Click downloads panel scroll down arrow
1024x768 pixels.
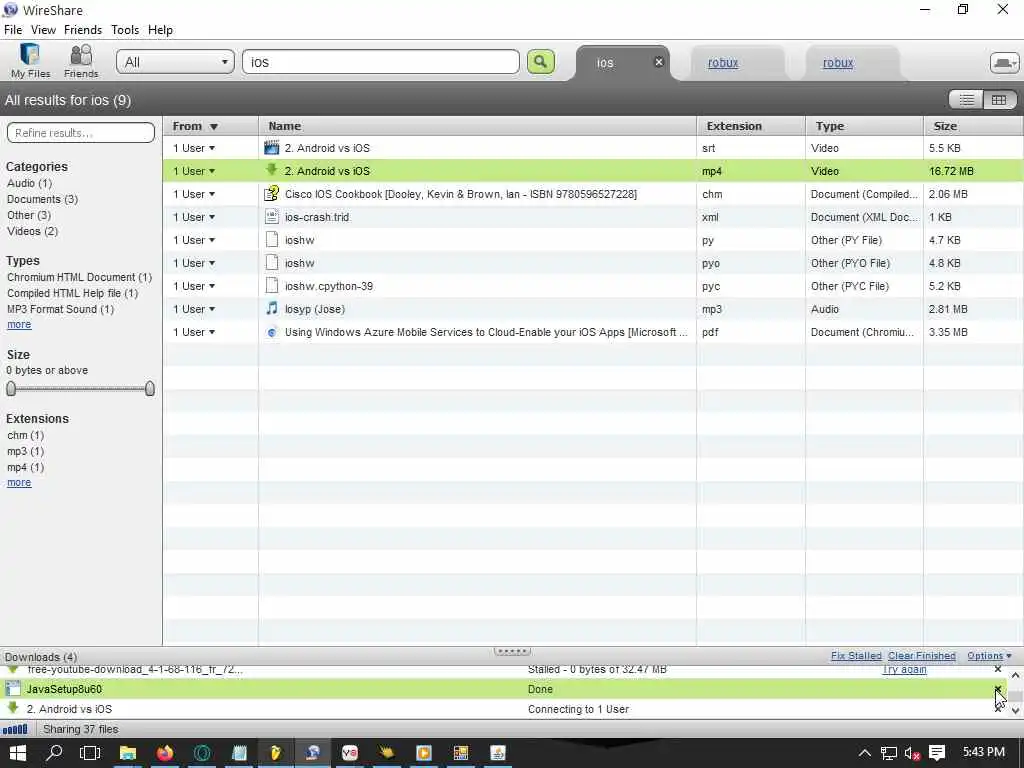pyautogui.click(x=1015, y=710)
